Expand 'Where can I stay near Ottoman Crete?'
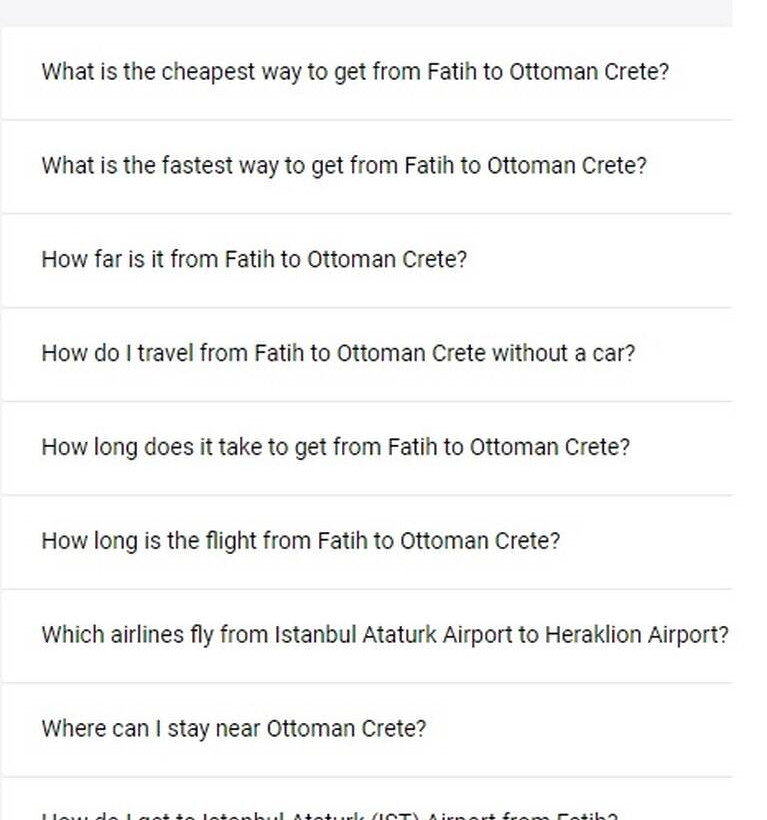This screenshot has height=820, width=767. pyautogui.click(x=234, y=729)
